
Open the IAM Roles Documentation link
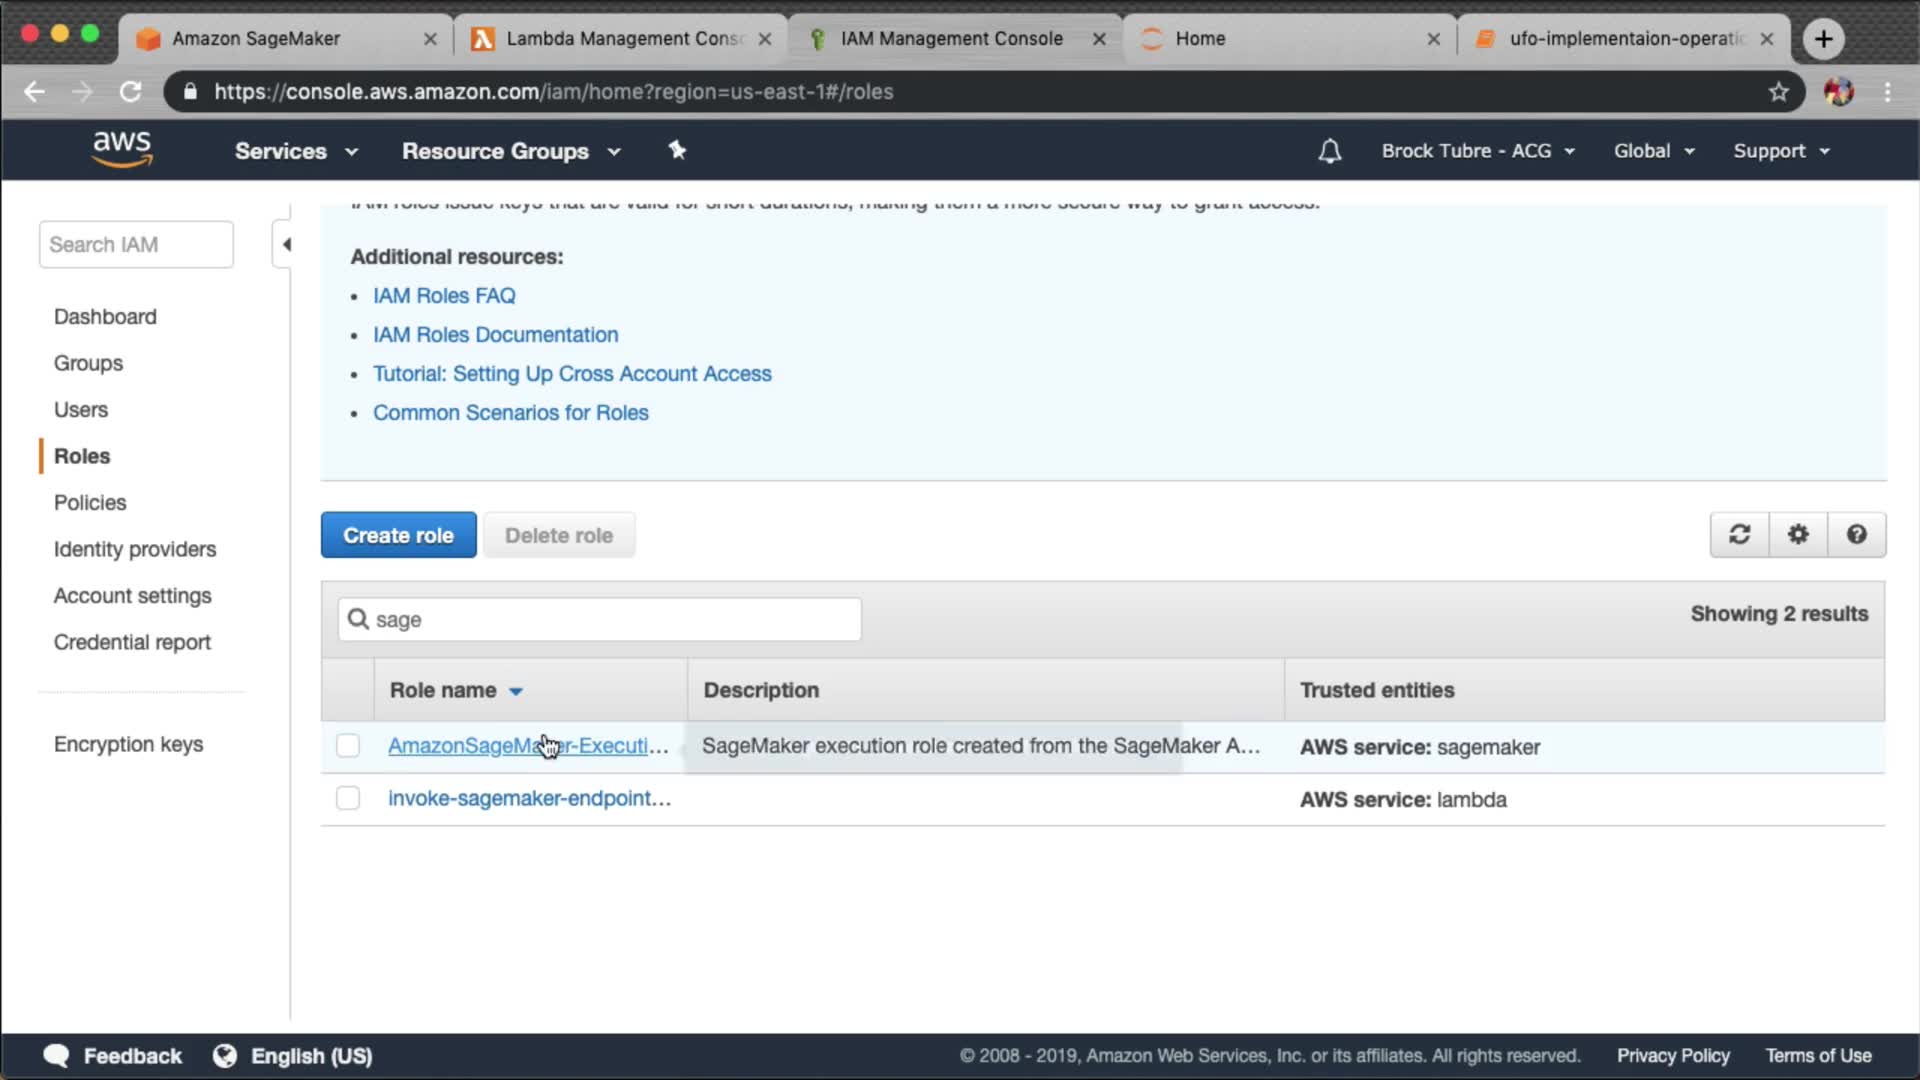pos(495,335)
